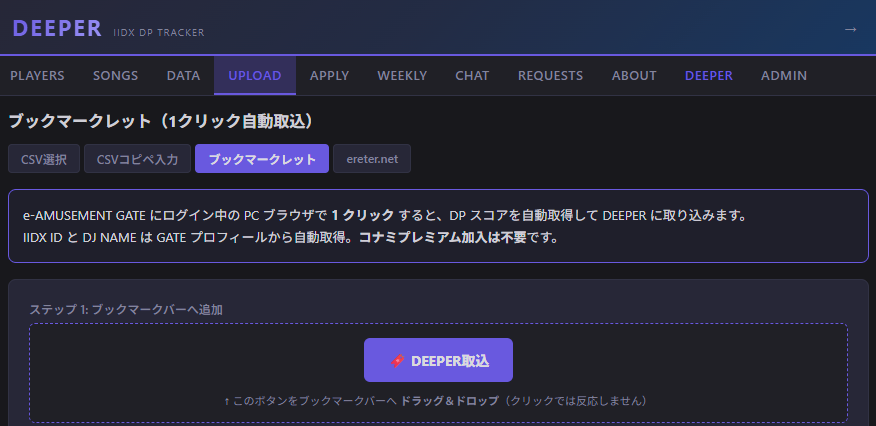Click the arrow icon in the header

[x=850, y=29]
